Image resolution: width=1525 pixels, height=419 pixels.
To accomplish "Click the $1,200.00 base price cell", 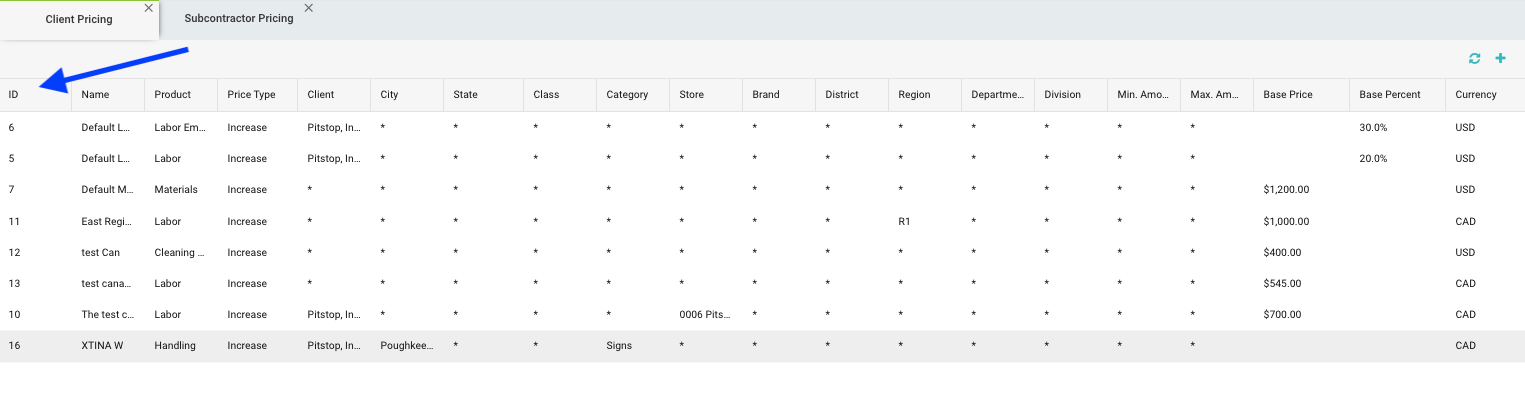I will coord(1286,190).
